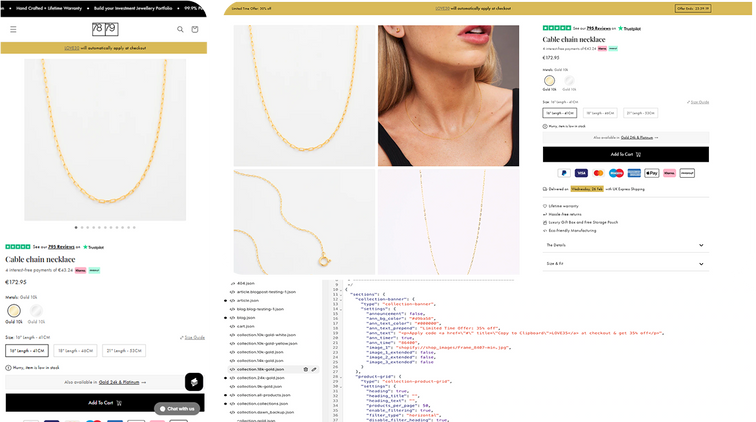Click the Apple Pay payment icon
This screenshot has height=422, width=756.
tap(652, 173)
